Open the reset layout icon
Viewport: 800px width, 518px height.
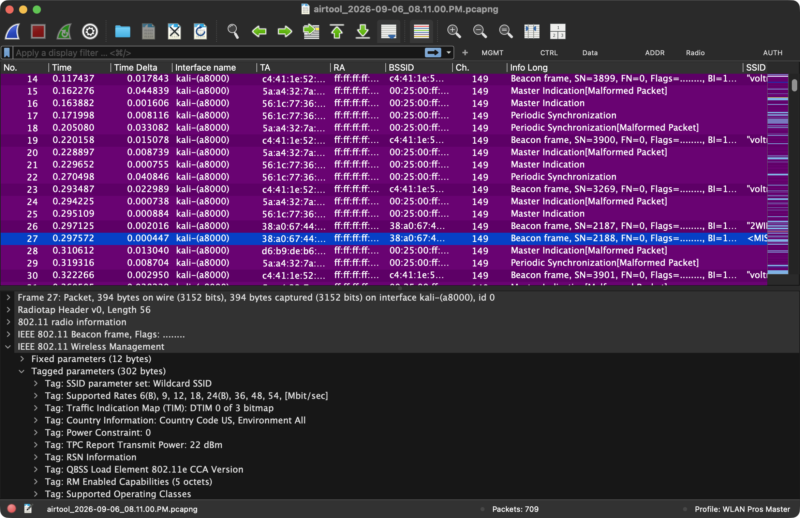coord(558,32)
